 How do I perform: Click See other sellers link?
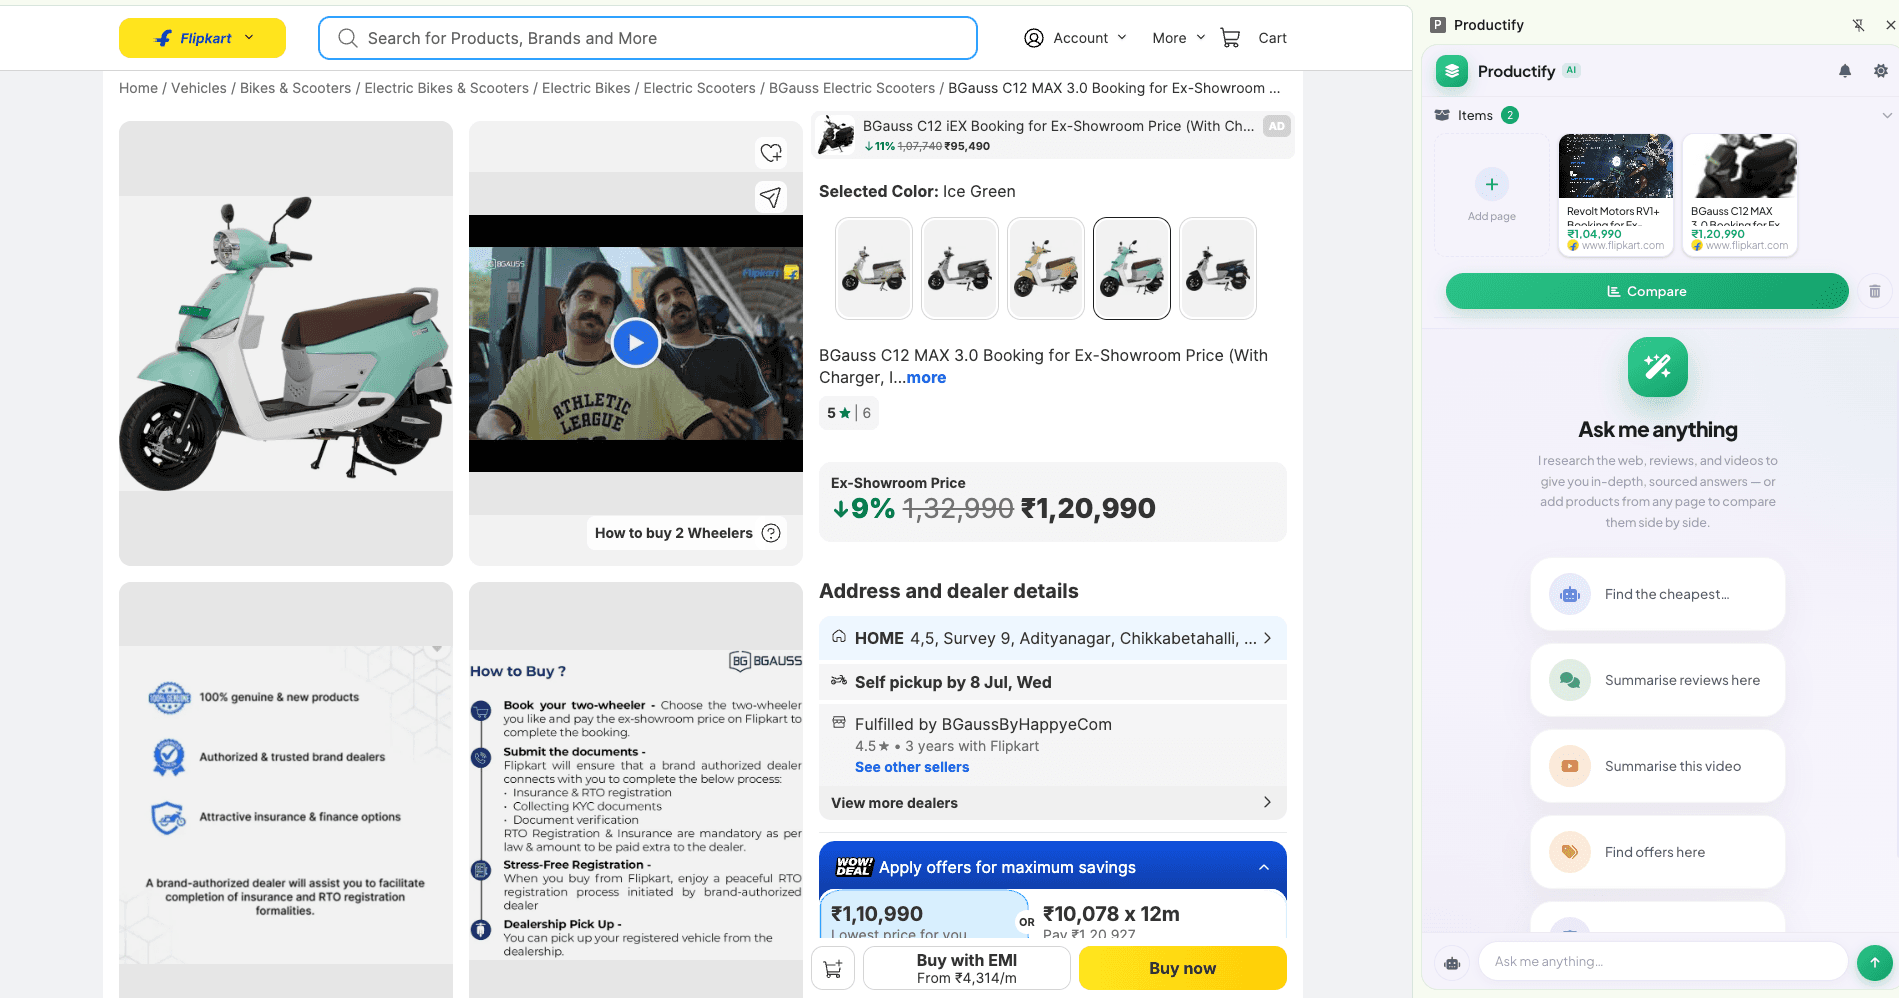[x=912, y=767]
